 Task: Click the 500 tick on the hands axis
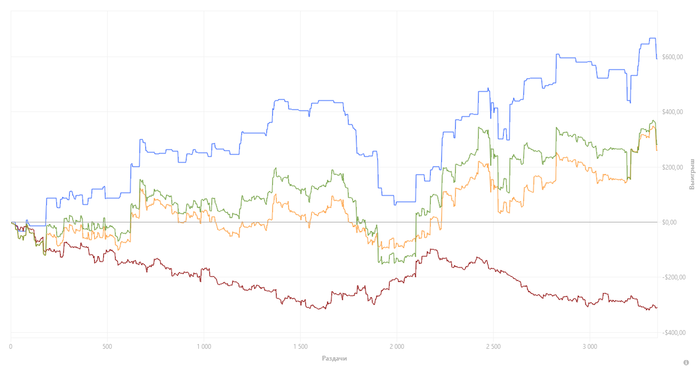(x=107, y=347)
